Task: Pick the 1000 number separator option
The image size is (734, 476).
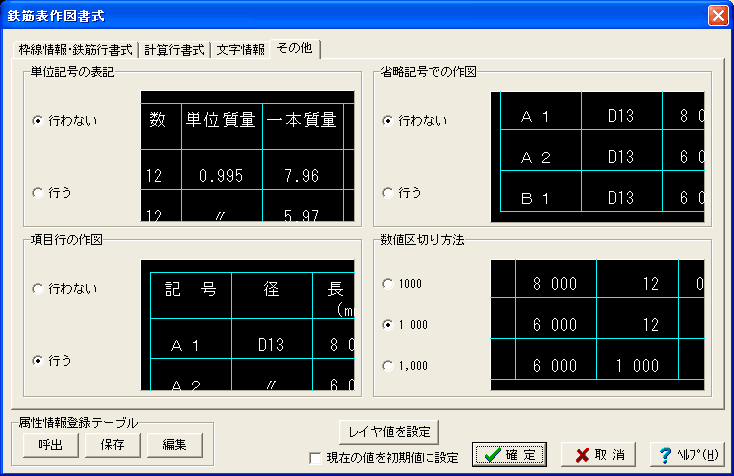Action: [x=402, y=284]
